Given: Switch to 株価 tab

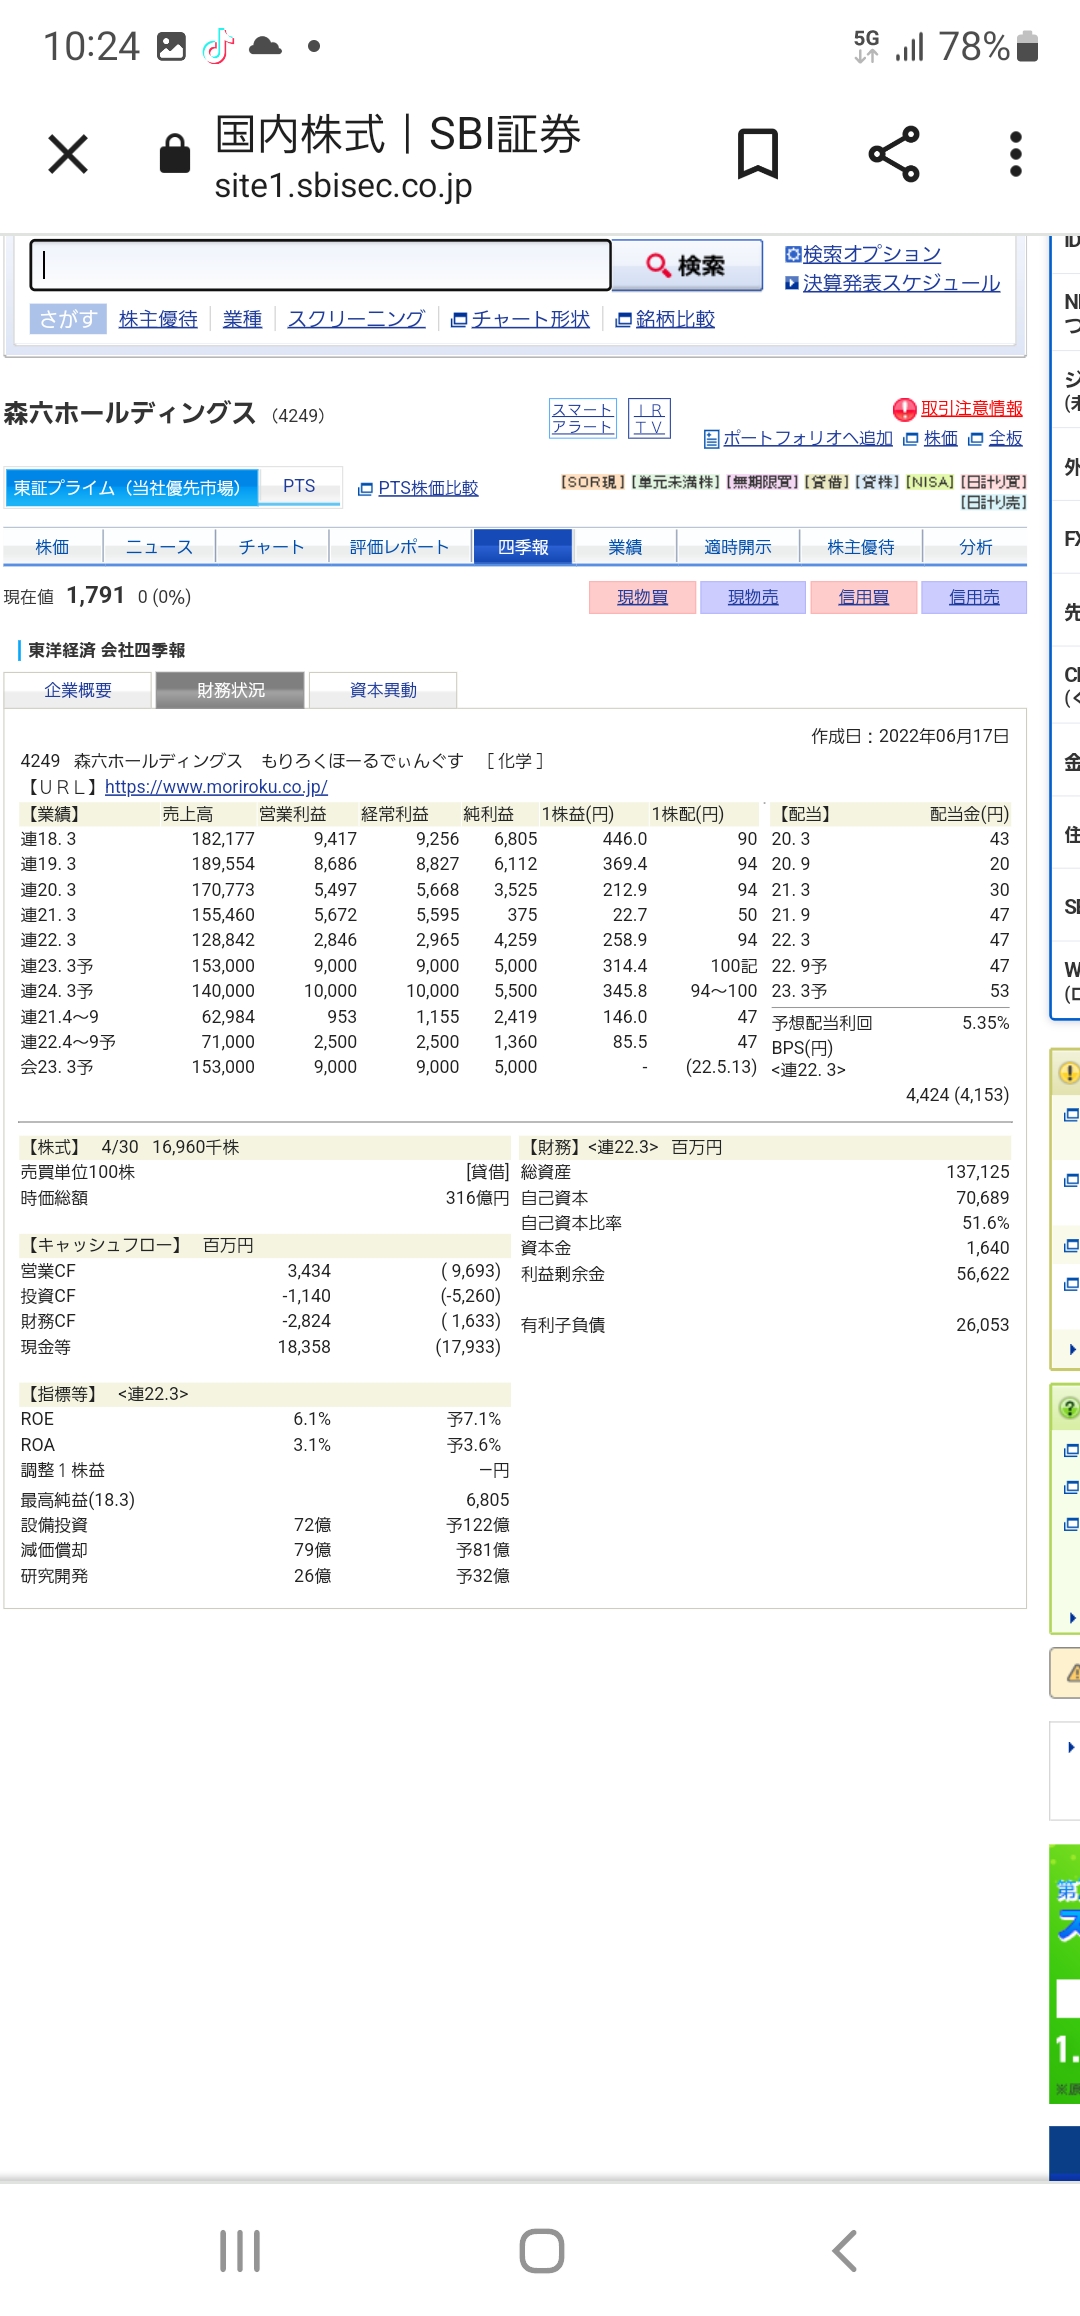Looking at the screenshot, I should click(52, 547).
